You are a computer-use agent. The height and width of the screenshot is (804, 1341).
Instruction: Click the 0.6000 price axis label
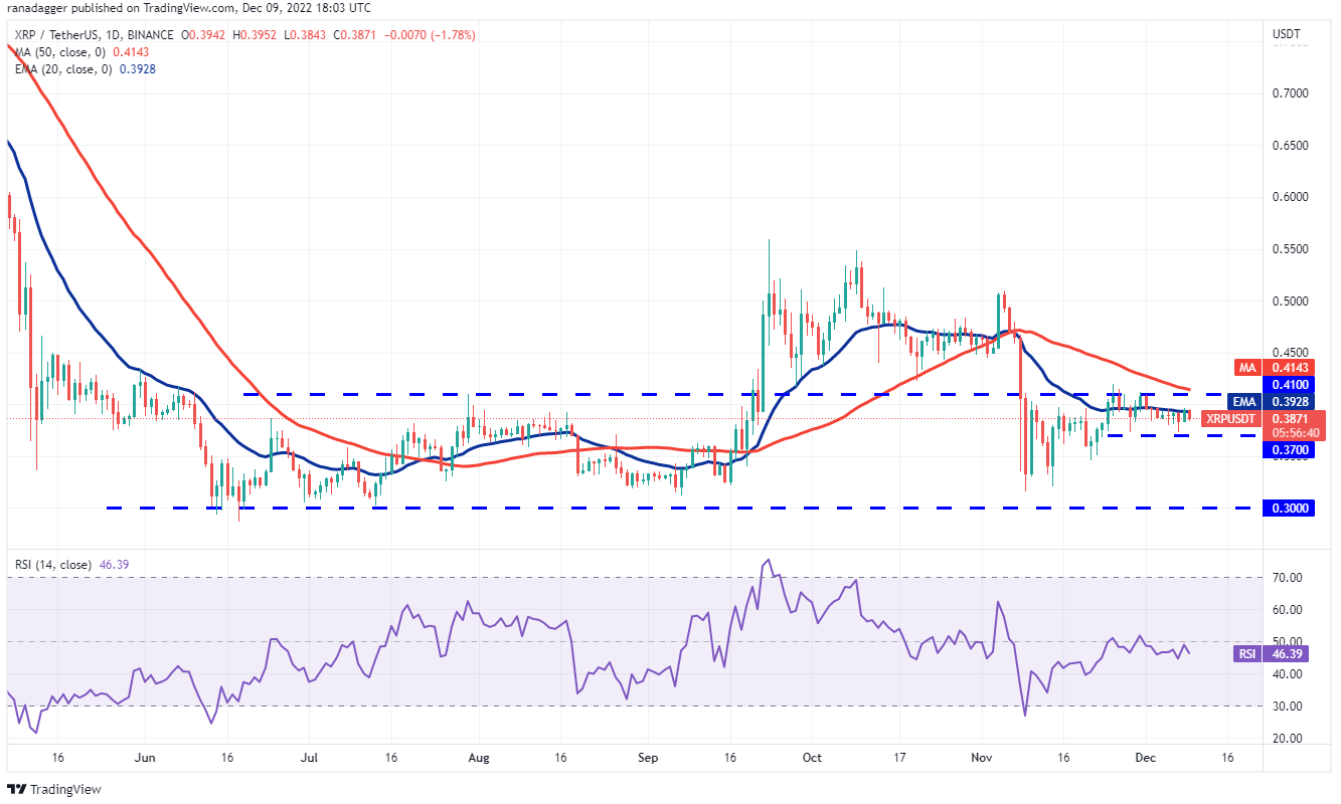(1289, 197)
